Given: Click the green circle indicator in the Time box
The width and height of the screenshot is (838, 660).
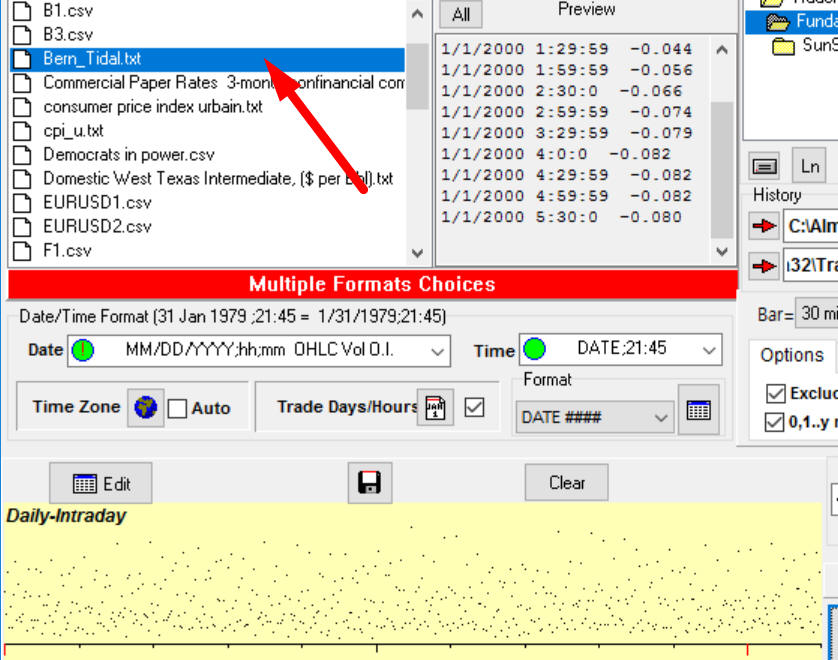Looking at the screenshot, I should pyautogui.click(x=534, y=349).
